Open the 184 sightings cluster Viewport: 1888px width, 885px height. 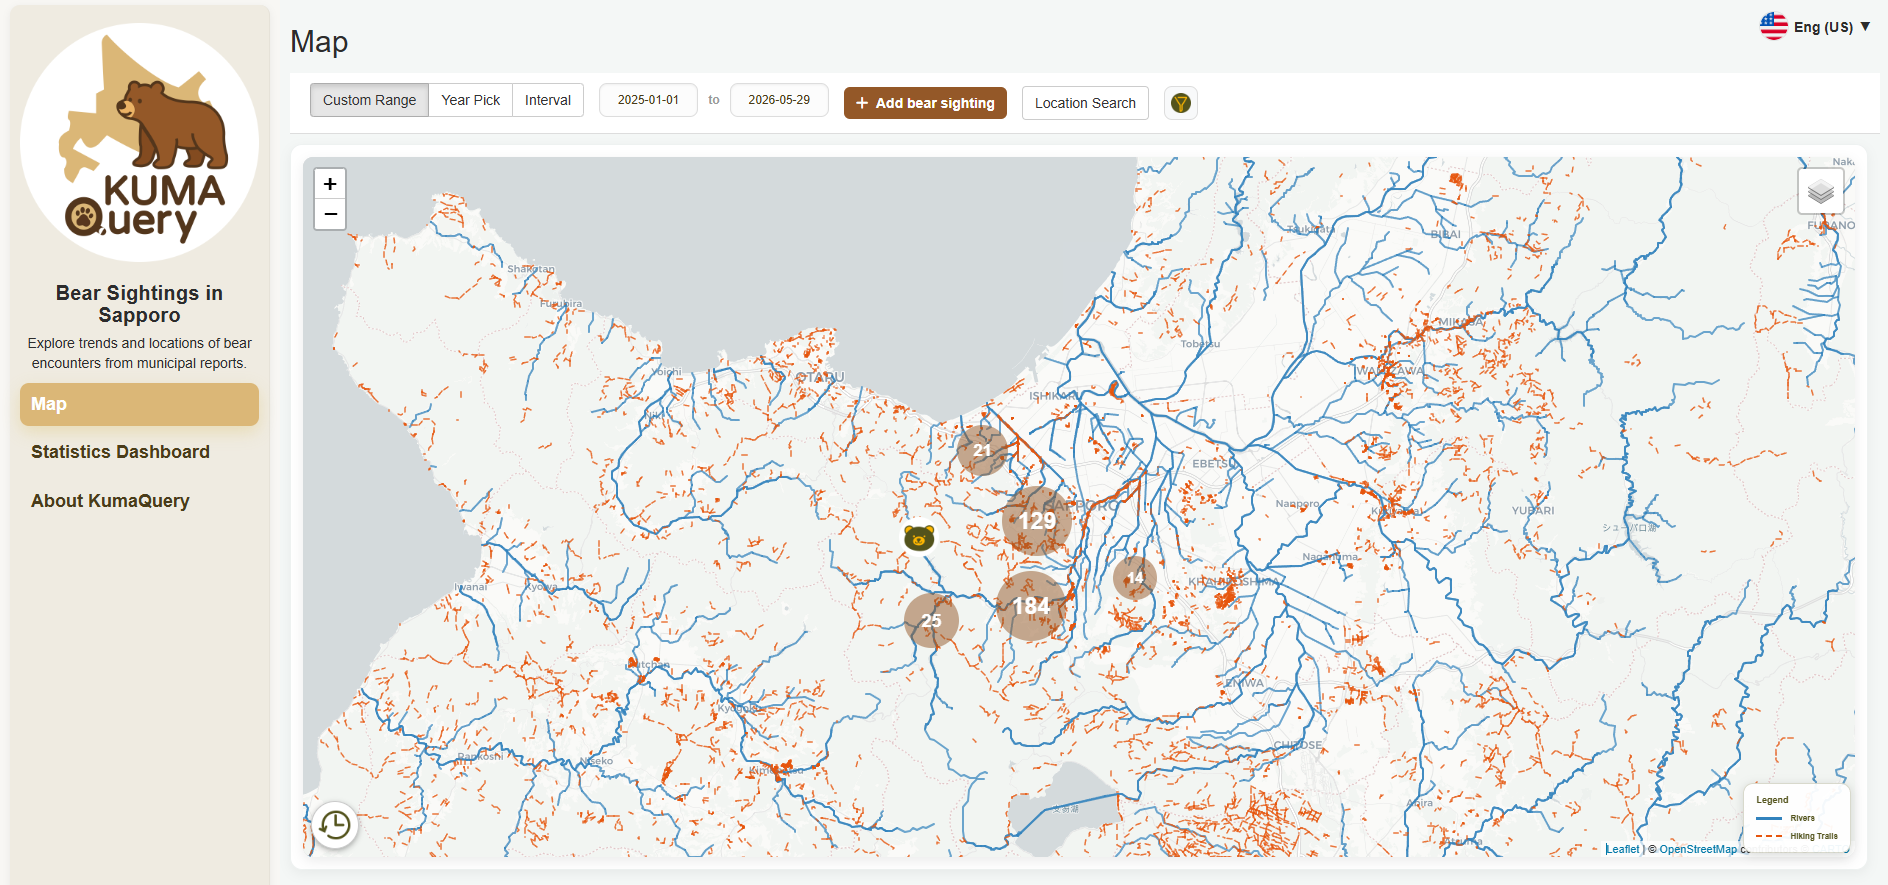[1031, 606]
